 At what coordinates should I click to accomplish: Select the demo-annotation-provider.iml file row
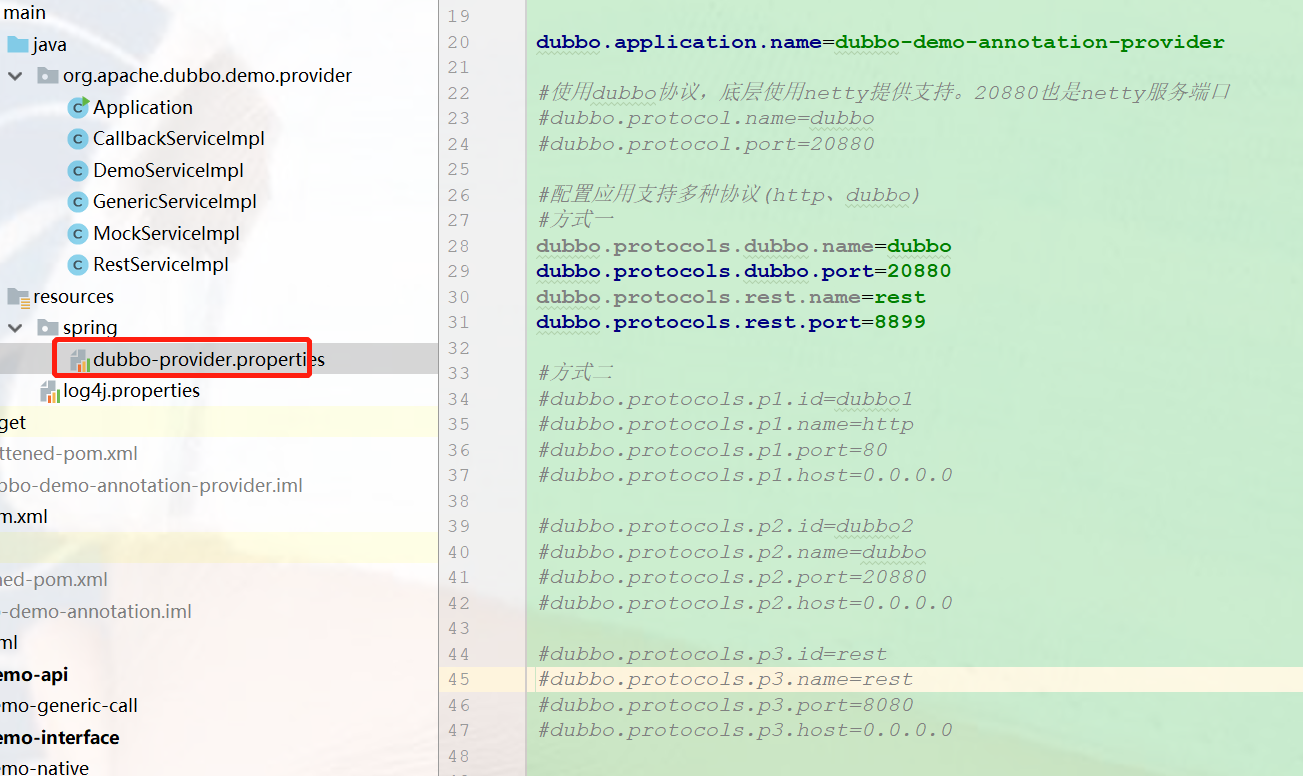219,486
